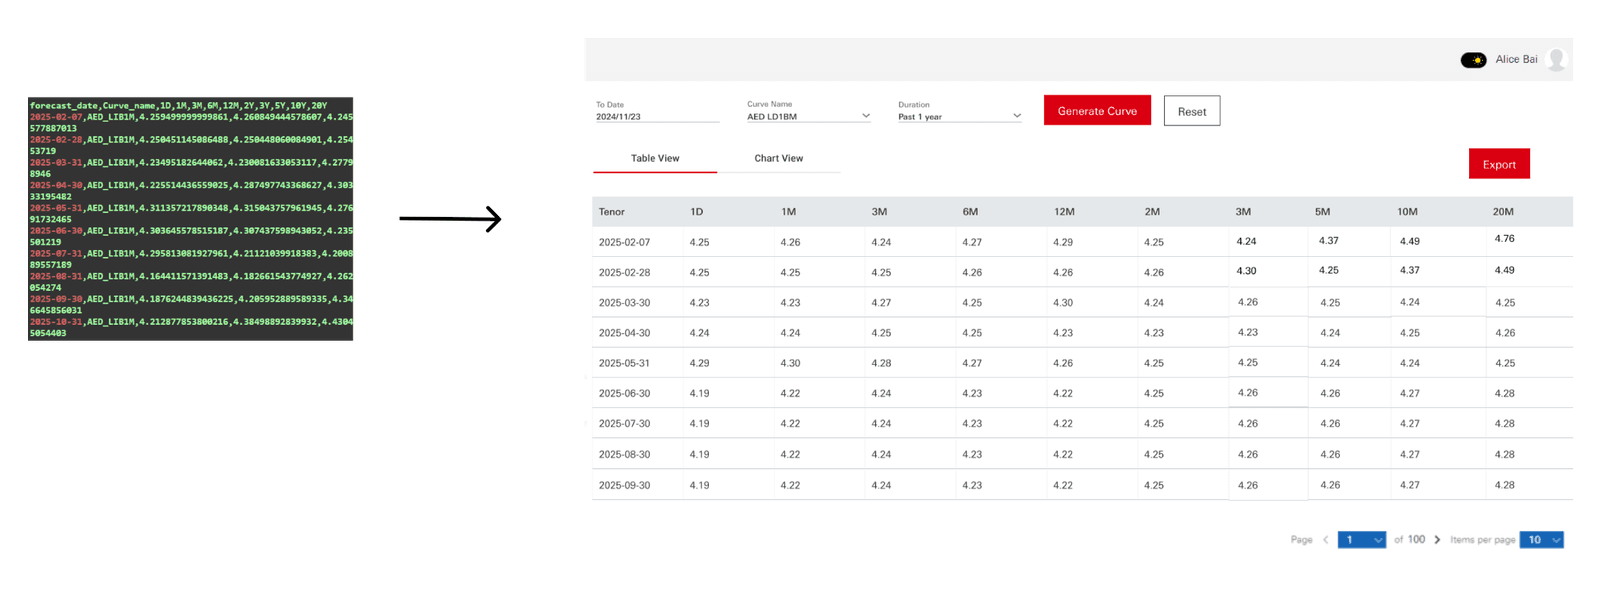The width and height of the screenshot is (1617, 595).
Task: Select the 2025-09-30 row date cell
Action: click(624, 485)
